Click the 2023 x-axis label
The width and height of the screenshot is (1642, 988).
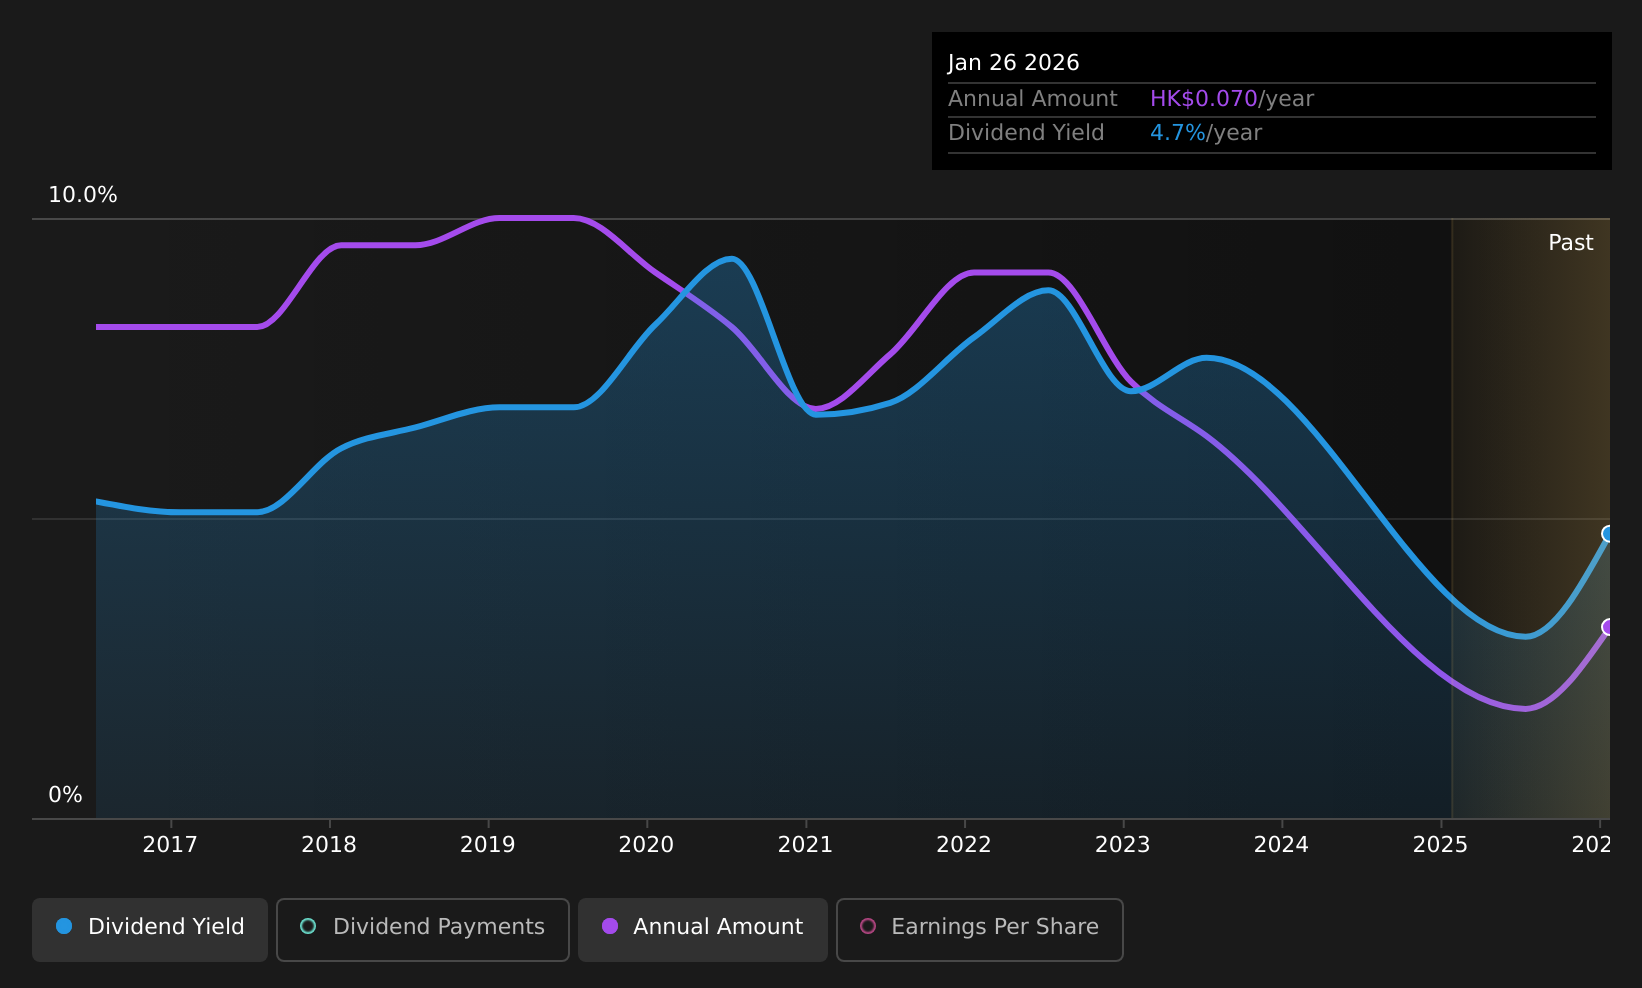point(1123,845)
